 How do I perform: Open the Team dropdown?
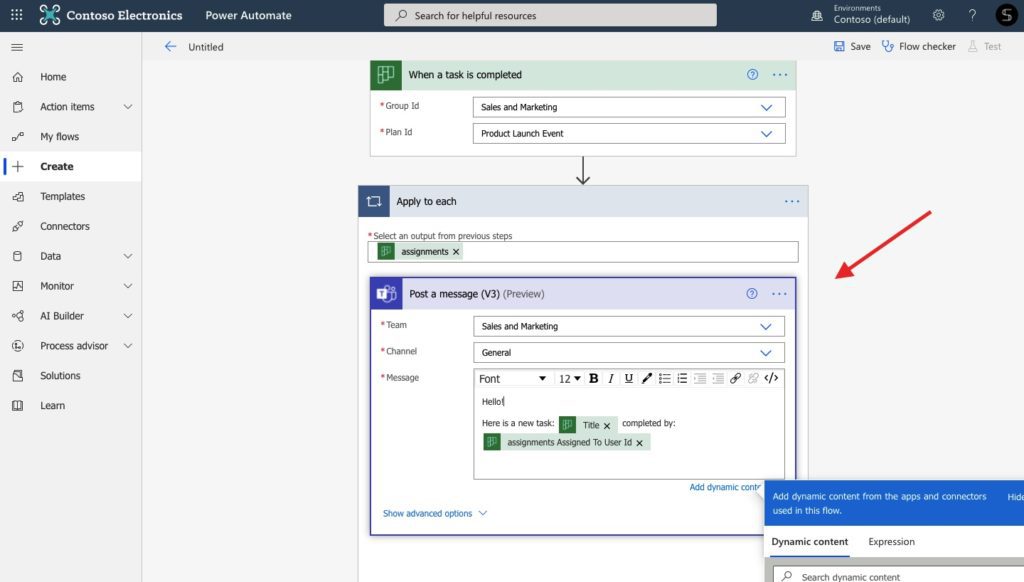[x=629, y=326]
